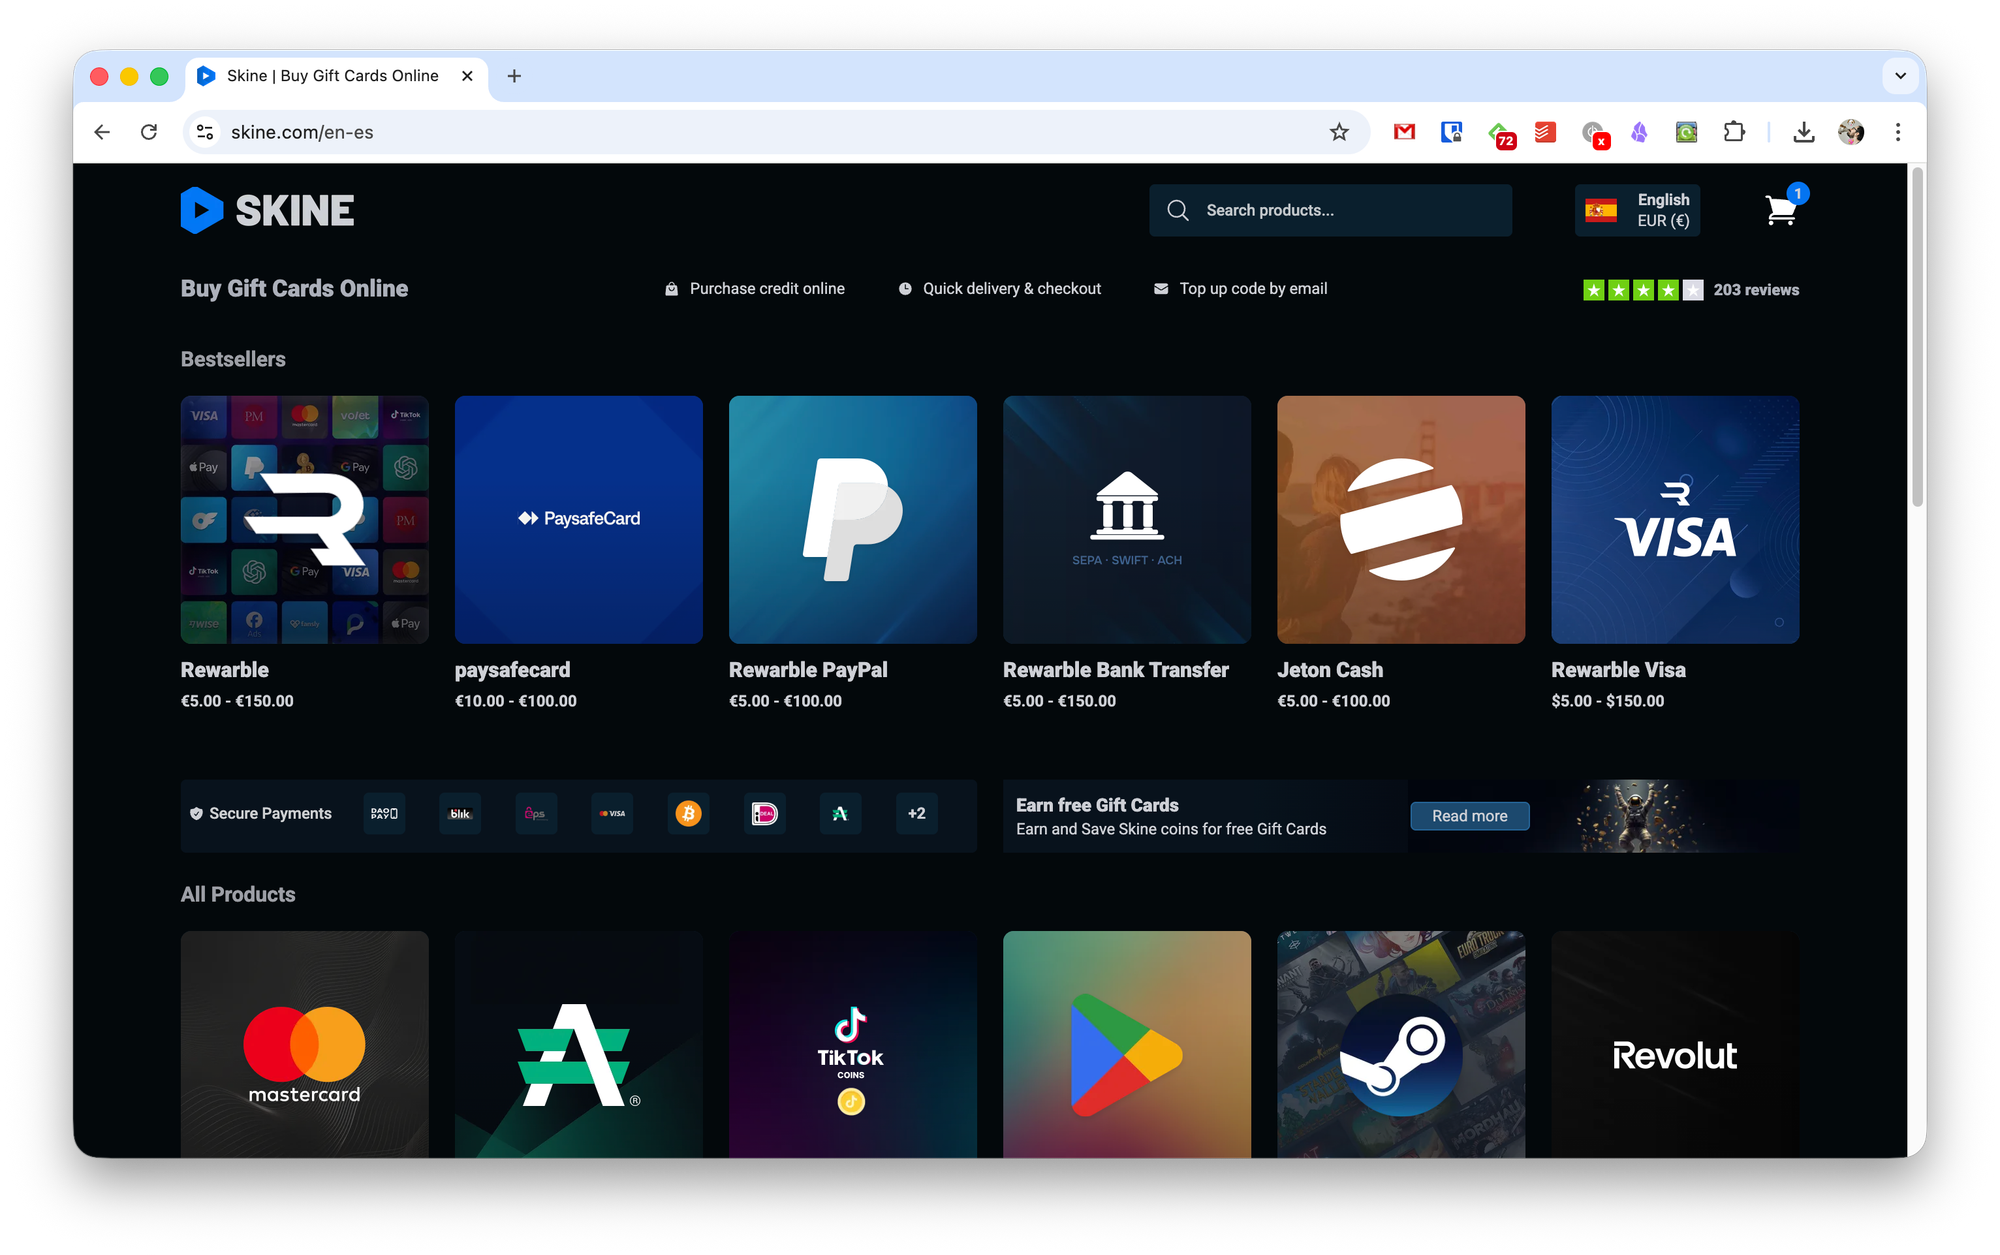
Task: Click the Blik payment icon
Action: (460, 814)
